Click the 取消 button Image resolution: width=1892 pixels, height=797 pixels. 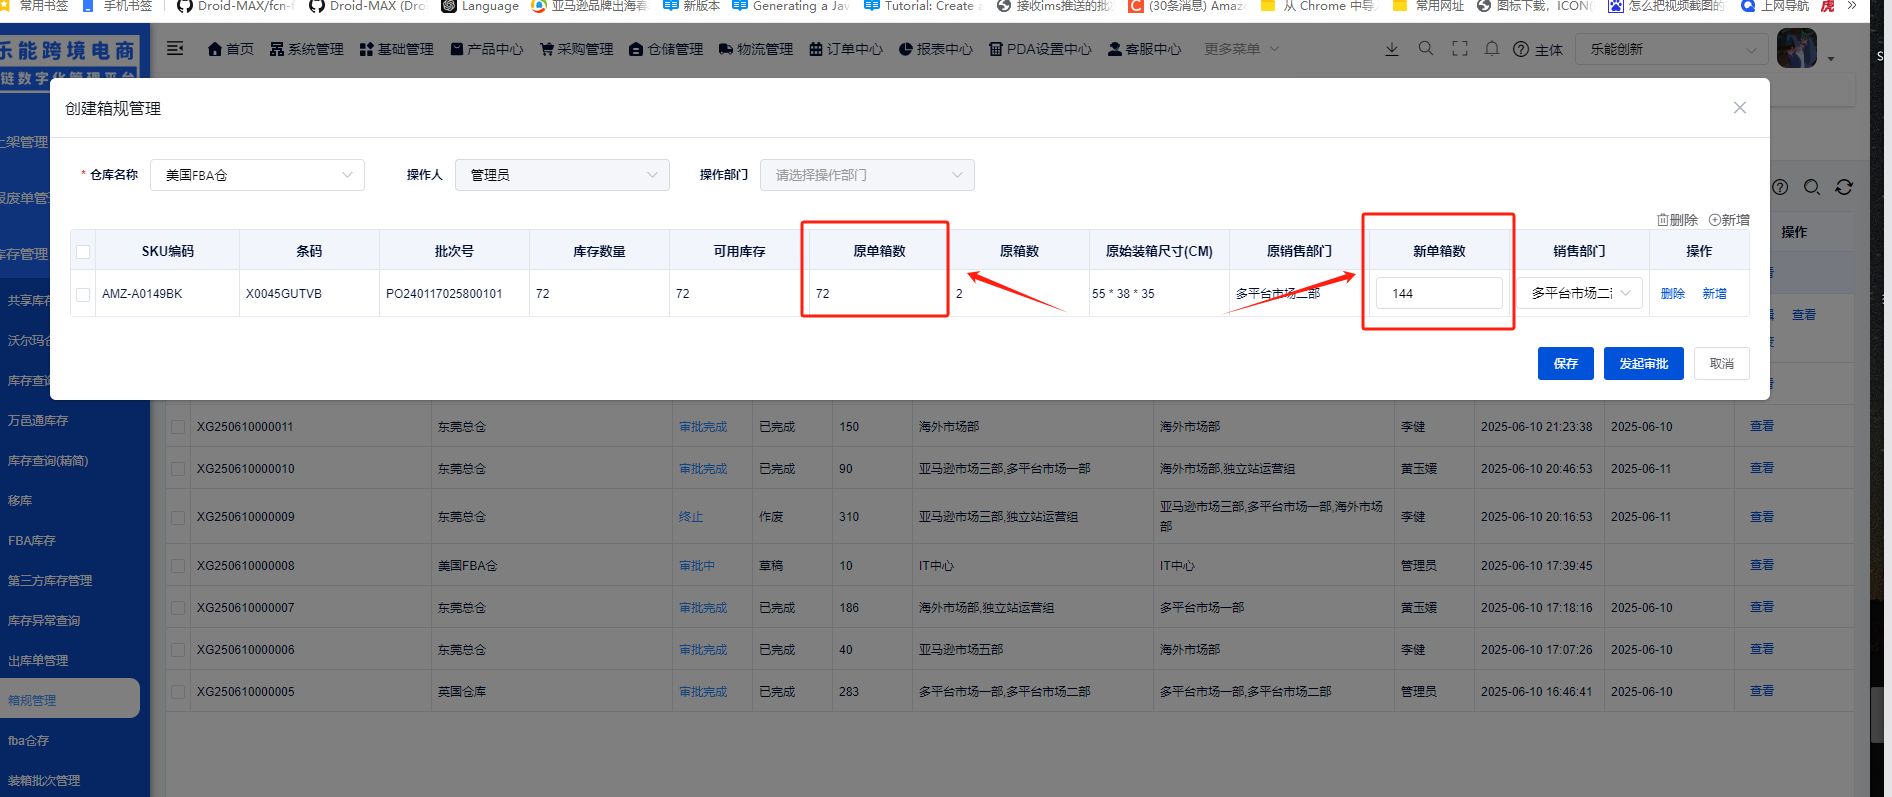click(x=1721, y=363)
